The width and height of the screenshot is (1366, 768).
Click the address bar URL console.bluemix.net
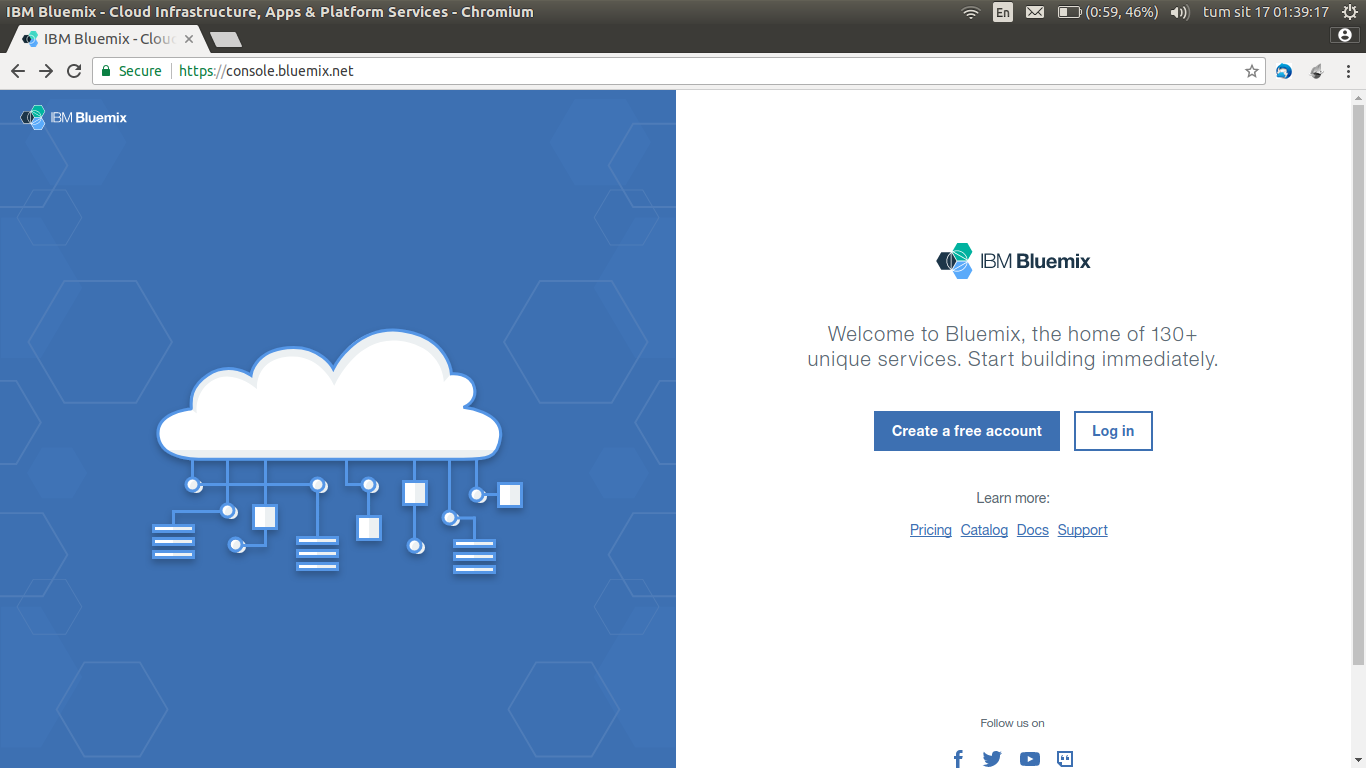[x=266, y=71]
